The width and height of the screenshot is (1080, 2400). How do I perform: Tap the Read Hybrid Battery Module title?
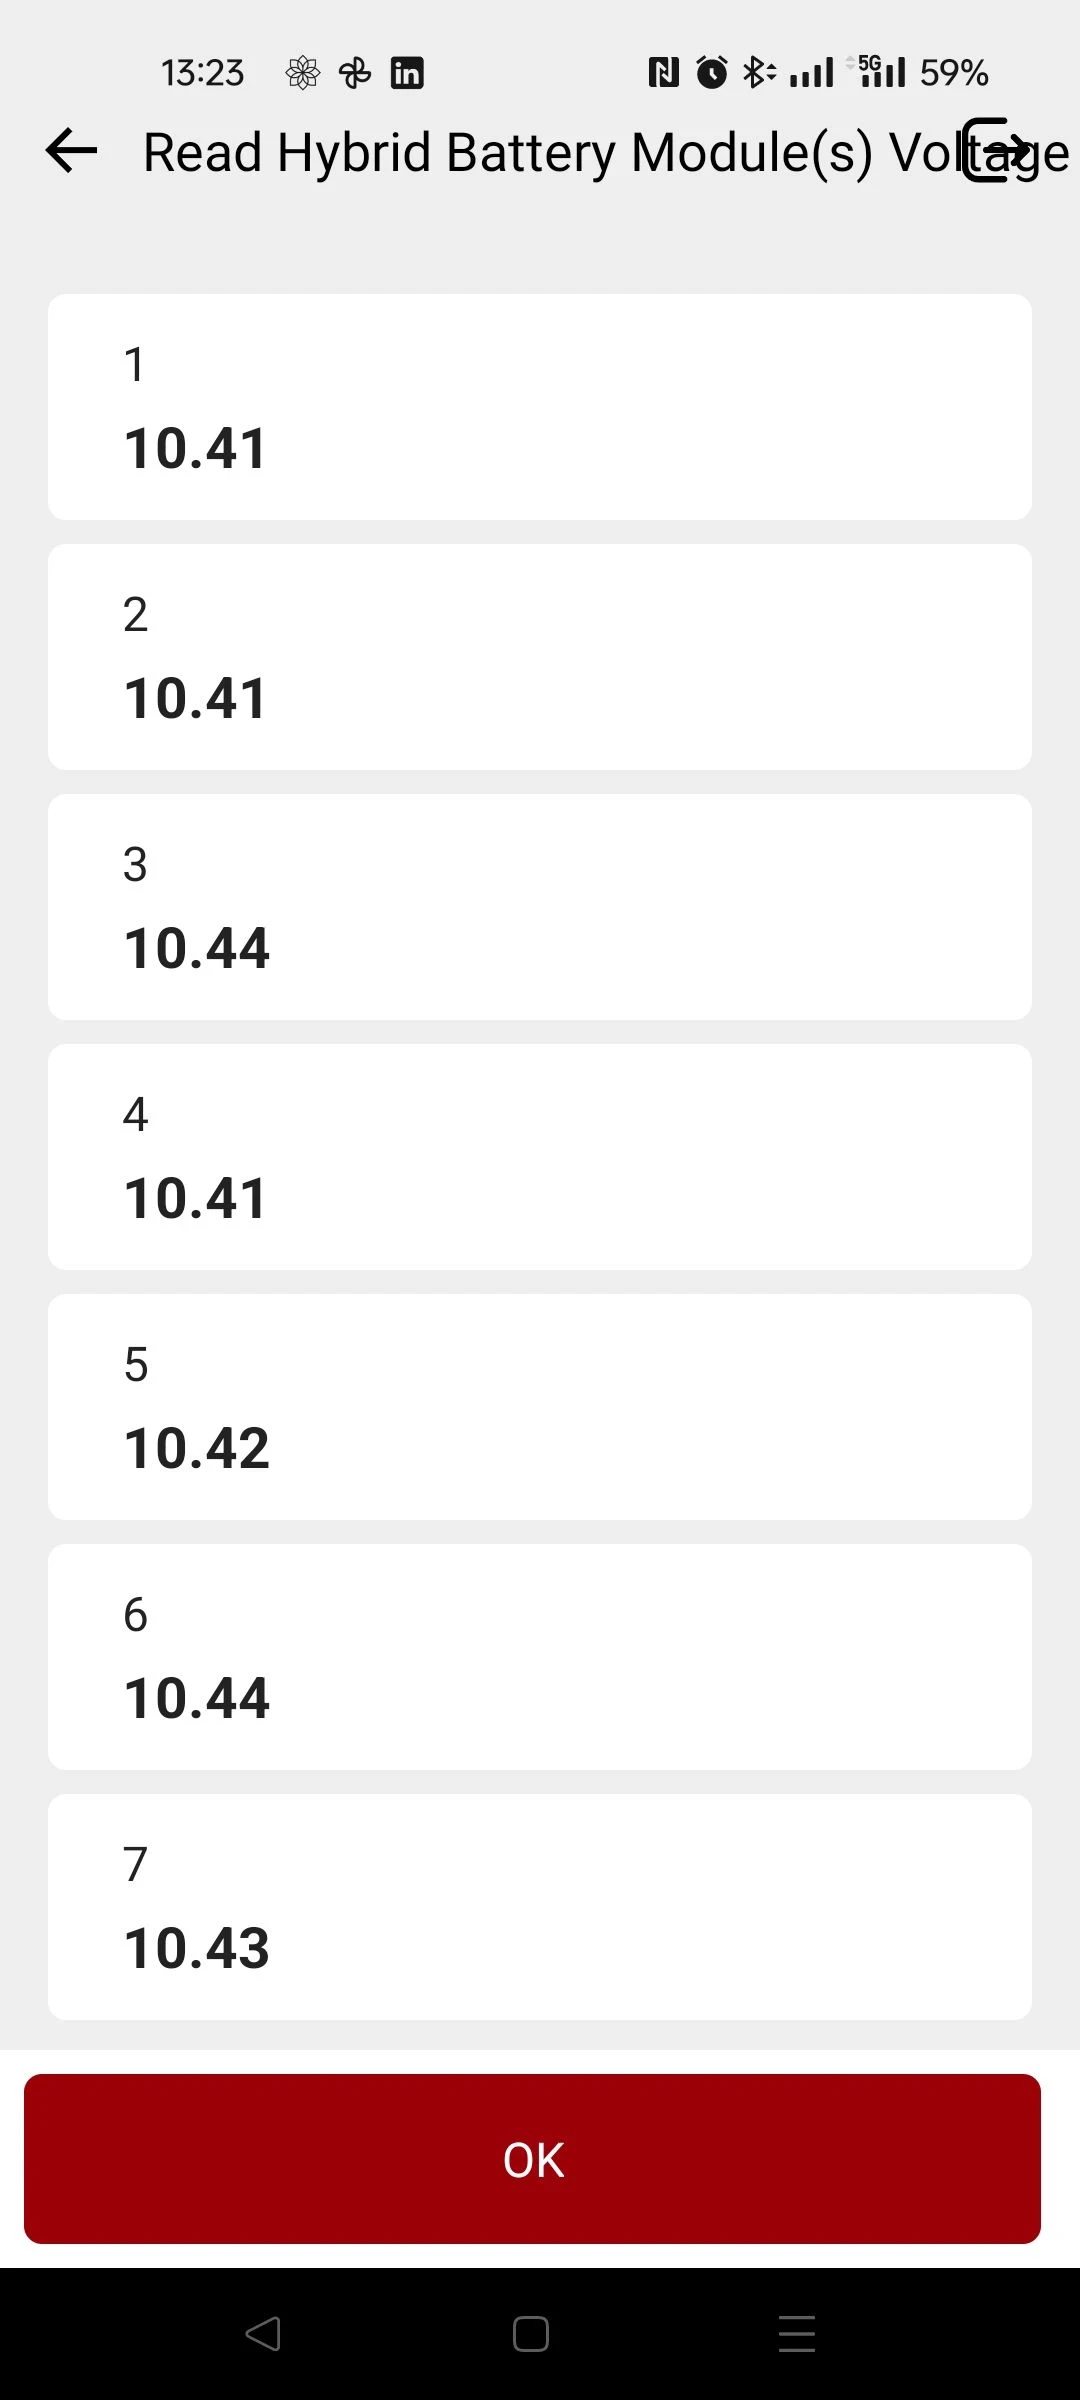click(x=606, y=153)
